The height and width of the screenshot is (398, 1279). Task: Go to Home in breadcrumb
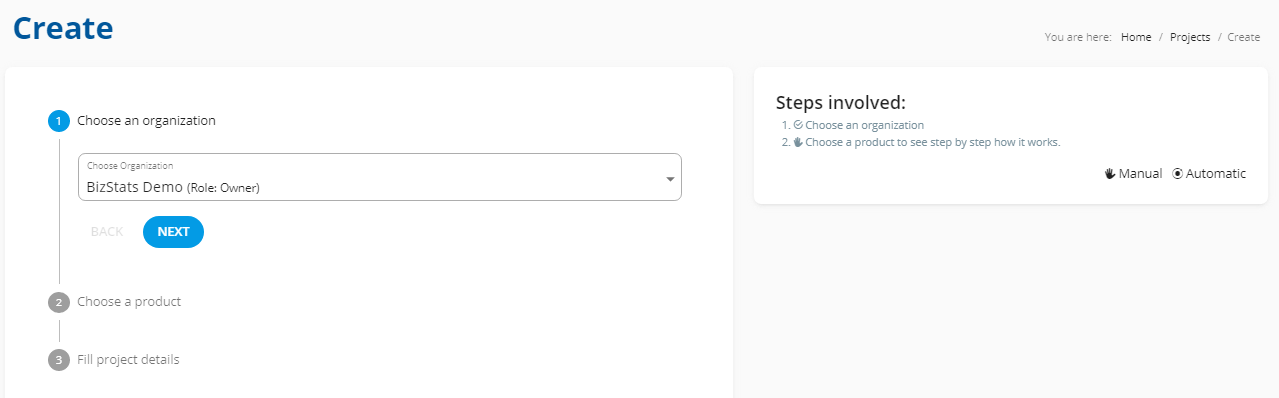point(1136,37)
